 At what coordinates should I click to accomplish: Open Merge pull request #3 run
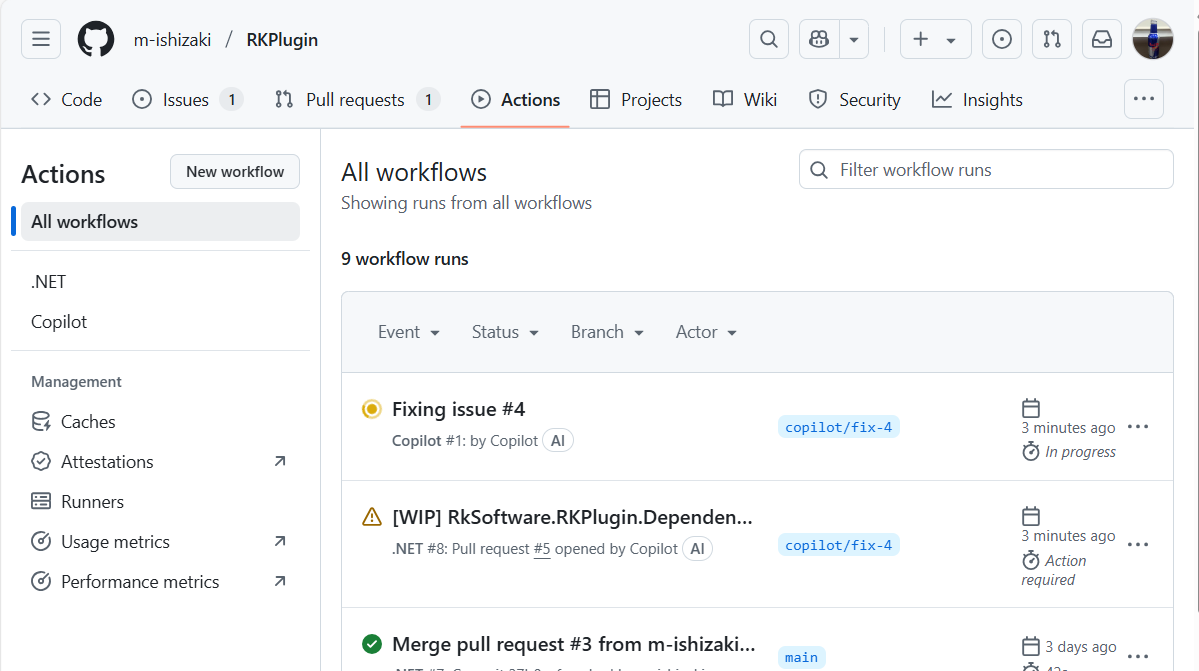[574, 644]
